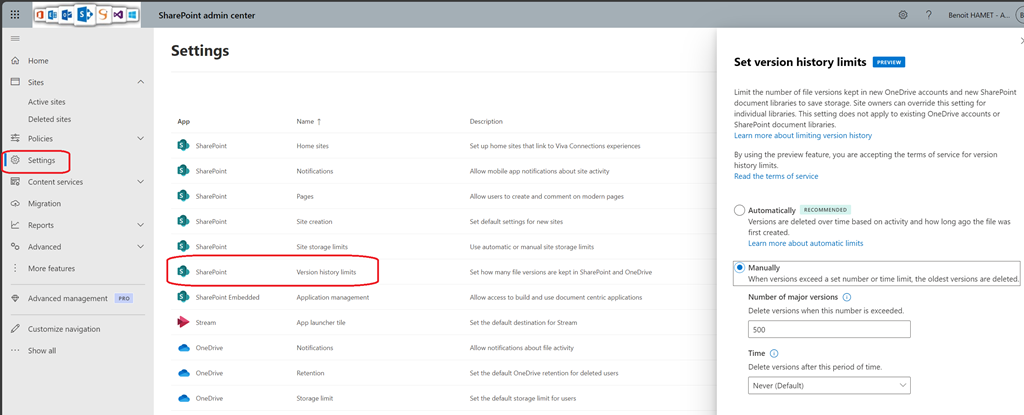Select the Manually radio button
Screen dimensions: 1024x415
[740, 268]
